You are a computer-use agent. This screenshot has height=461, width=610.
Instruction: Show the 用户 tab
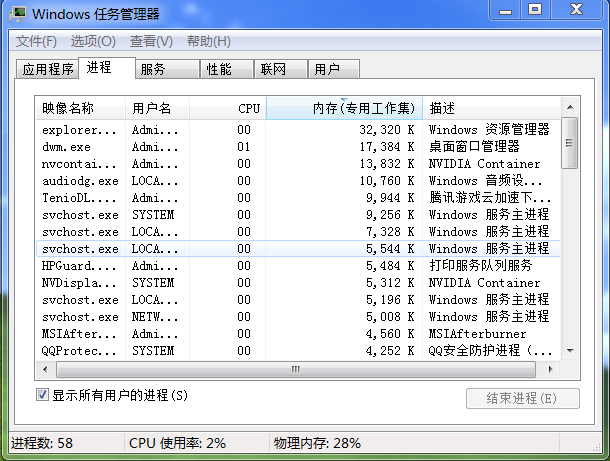[333, 69]
